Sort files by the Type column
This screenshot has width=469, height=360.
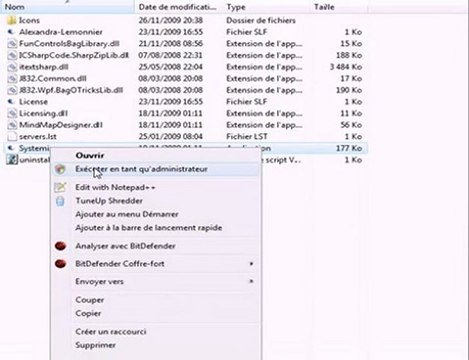266,7
